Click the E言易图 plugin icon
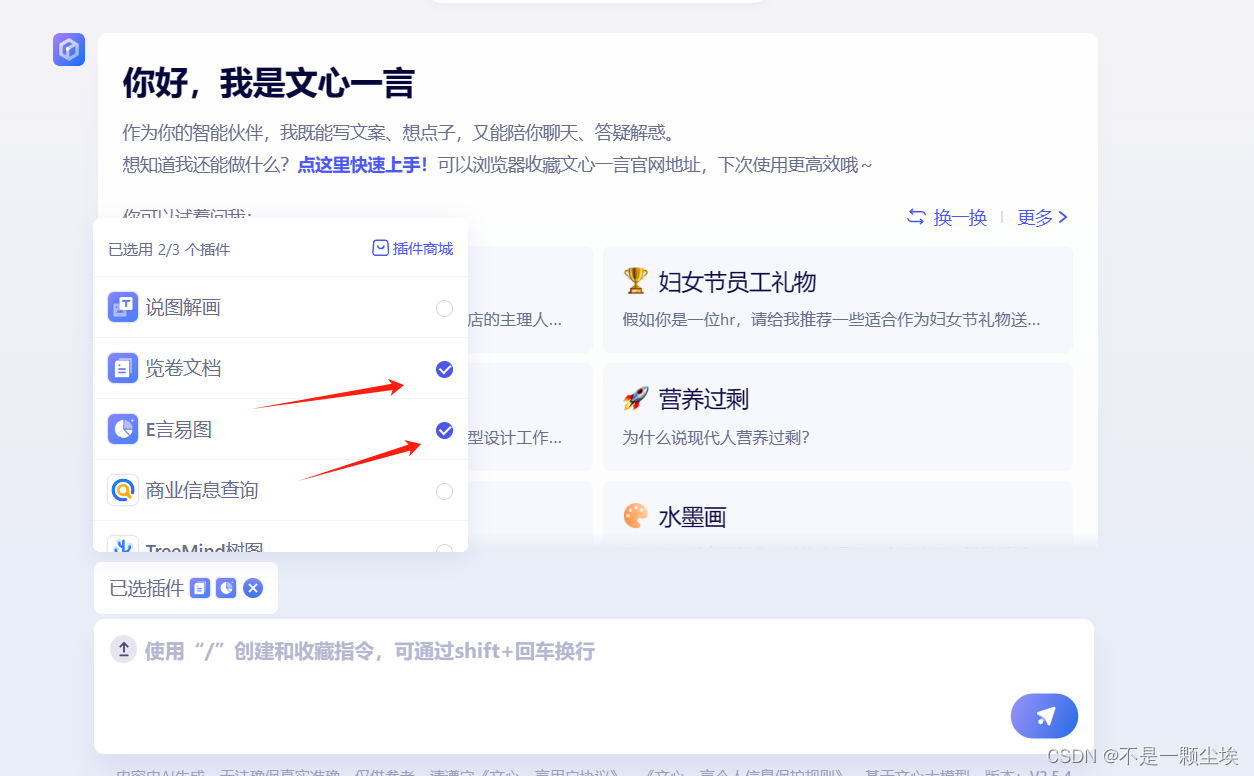The height and width of the screenshot is (776, 1254). (x=123, y=429)
